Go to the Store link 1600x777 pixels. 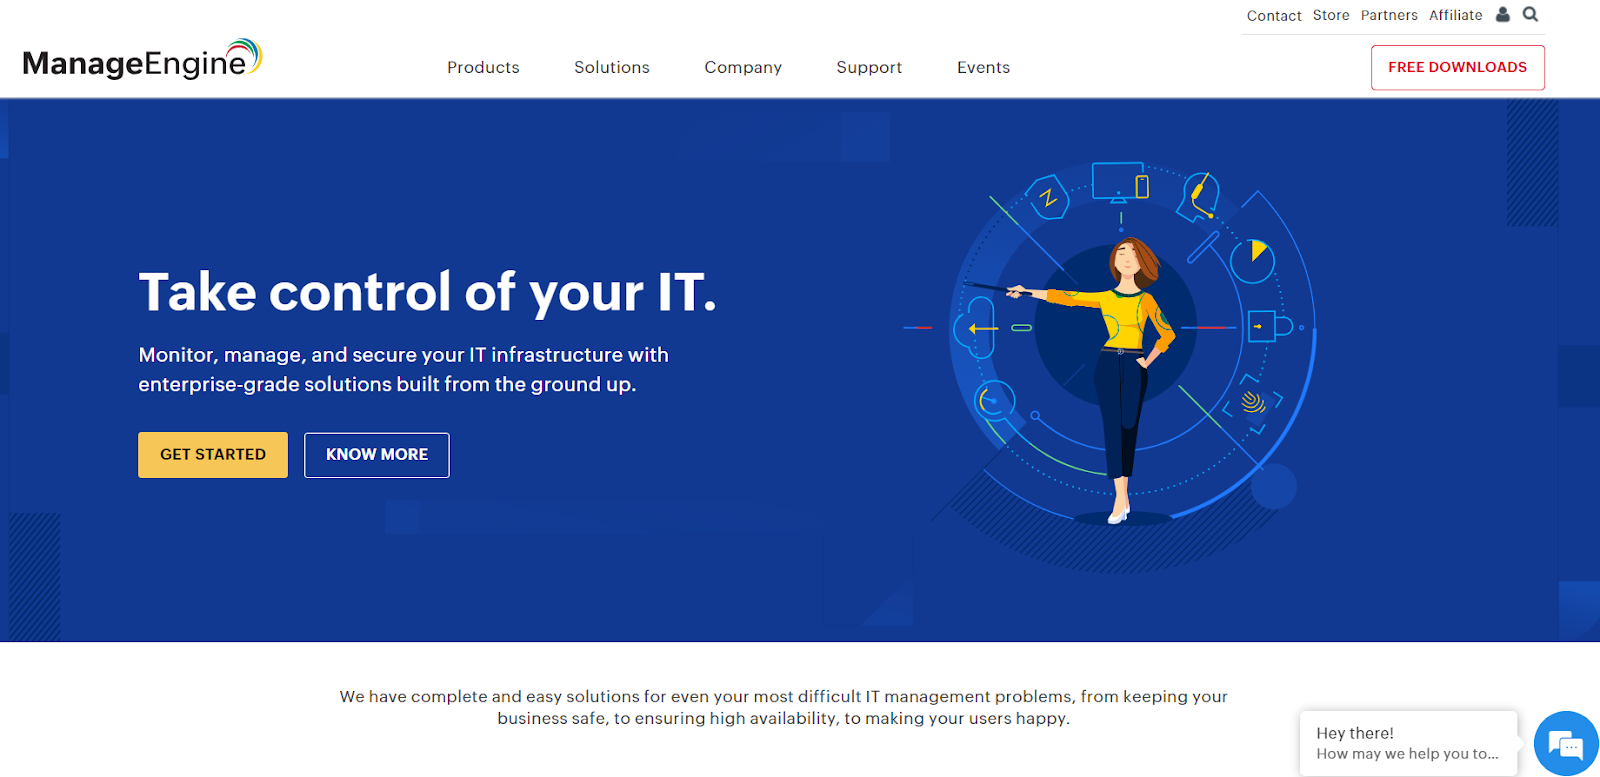click(1331, 15)
